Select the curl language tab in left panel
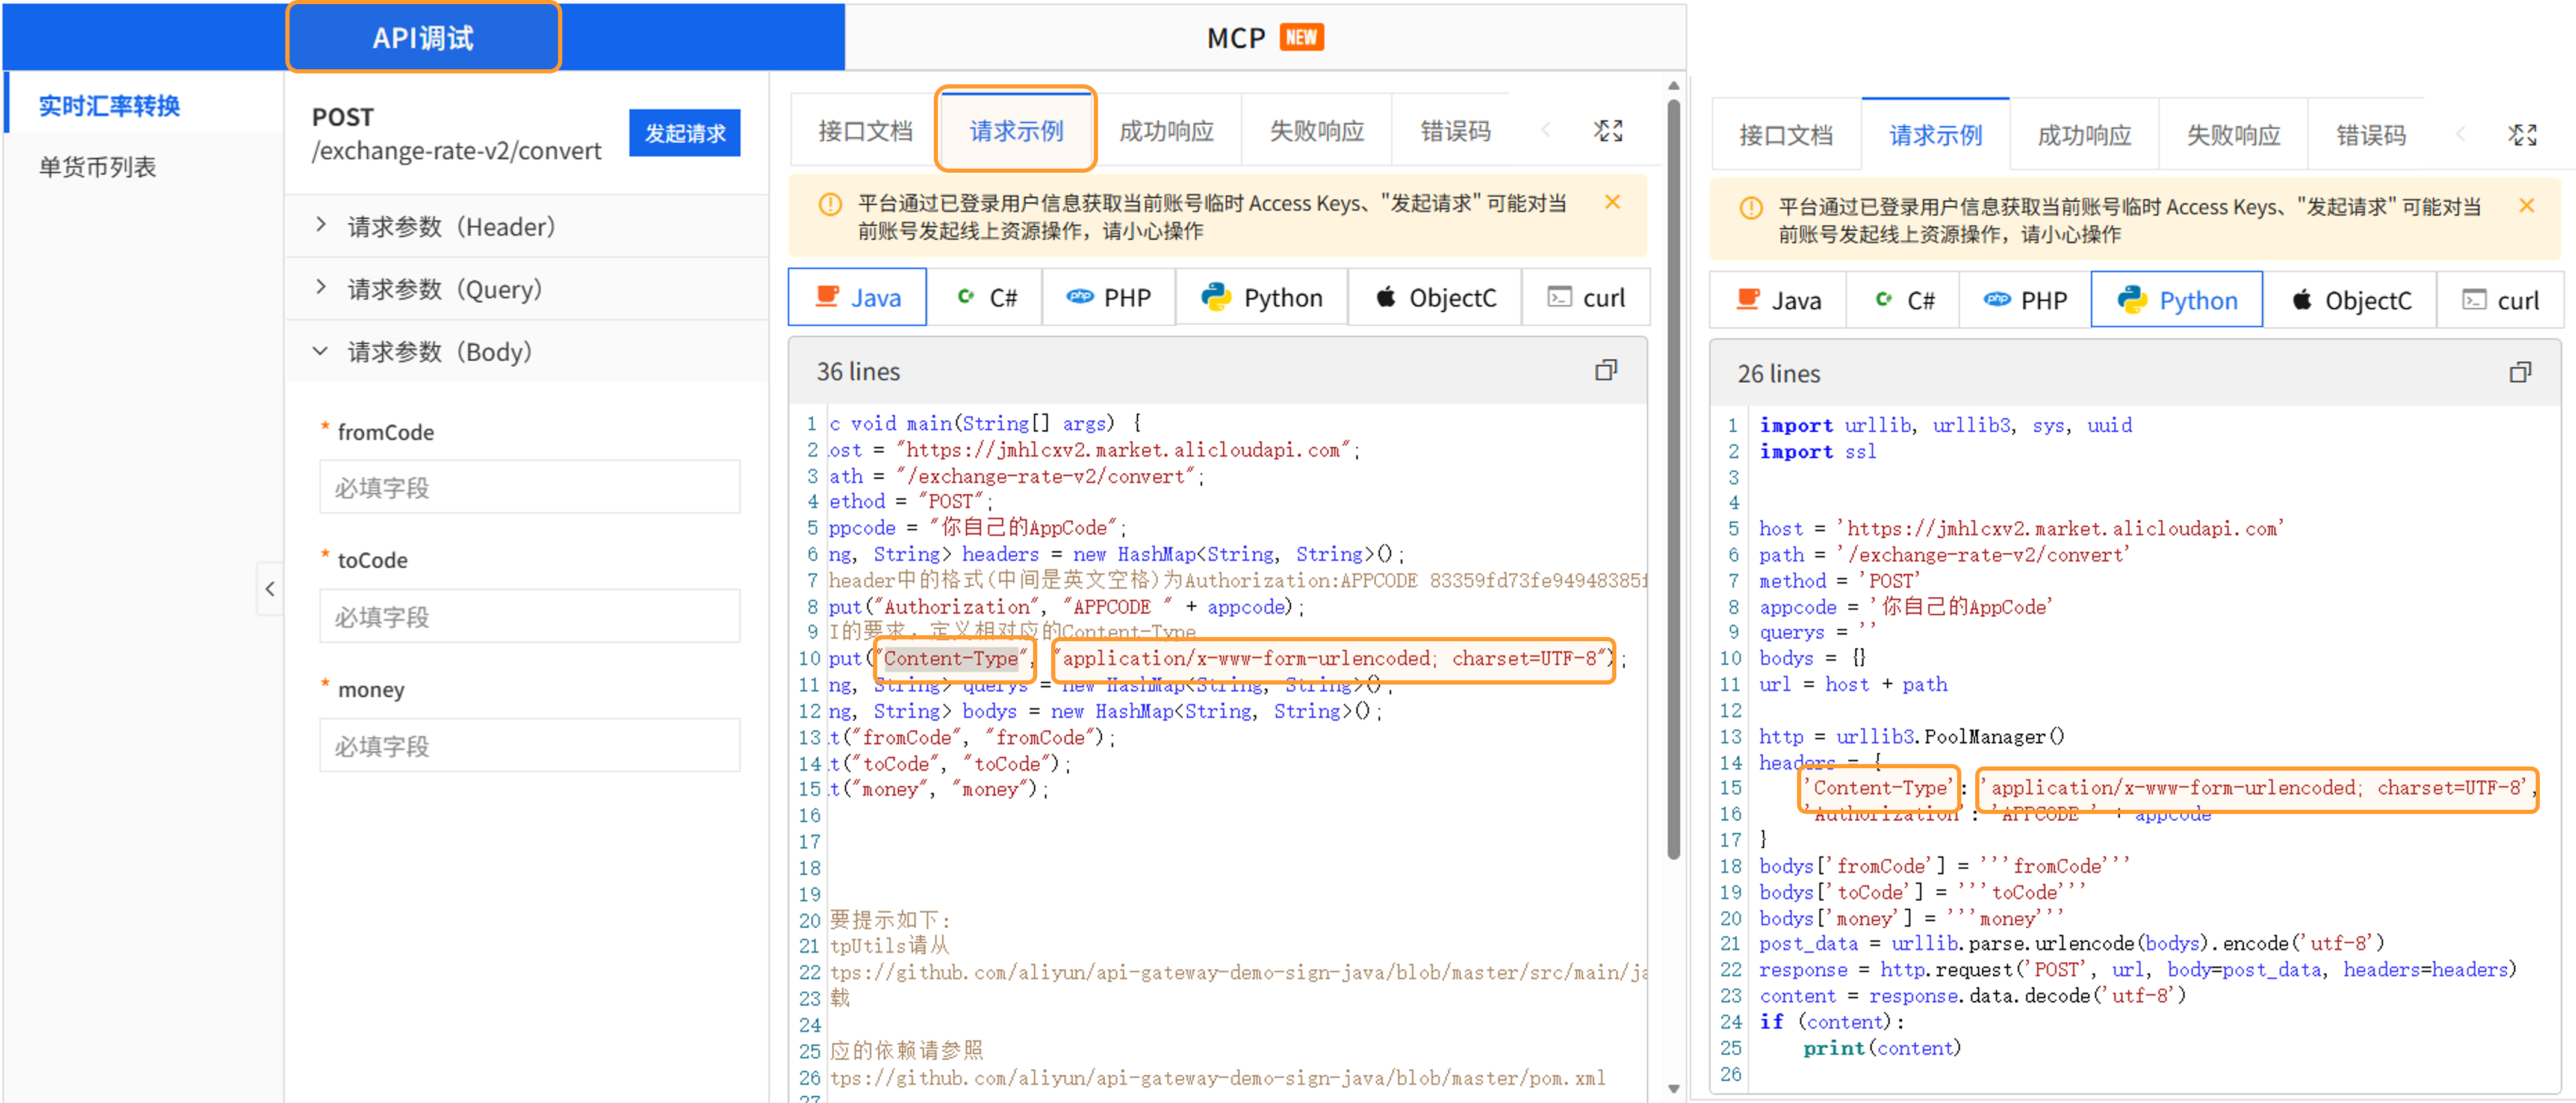 [1586, 298]
